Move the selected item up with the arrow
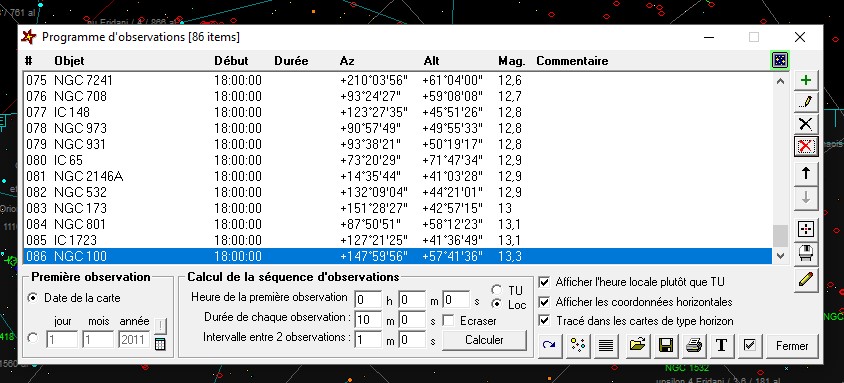The width and height of the screenshot is (844, 383). (806, 173)
